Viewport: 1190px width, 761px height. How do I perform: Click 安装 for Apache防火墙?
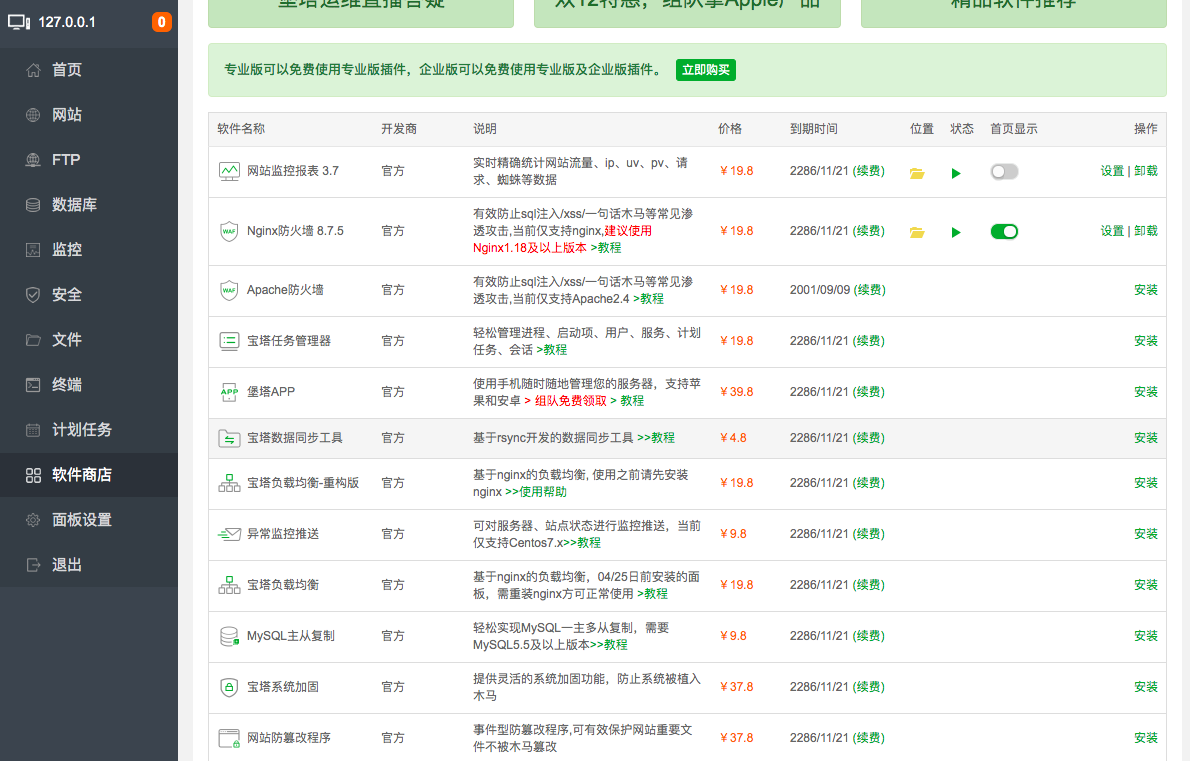(x=1146, y=290)
